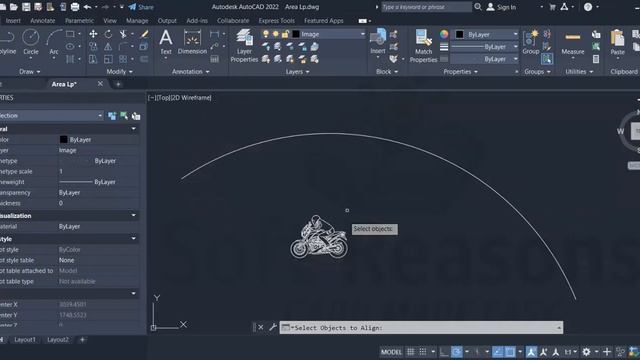Select the Rectangle tool in Draw panel
Viewport: 640px width, 360px height.
[70, 34]
